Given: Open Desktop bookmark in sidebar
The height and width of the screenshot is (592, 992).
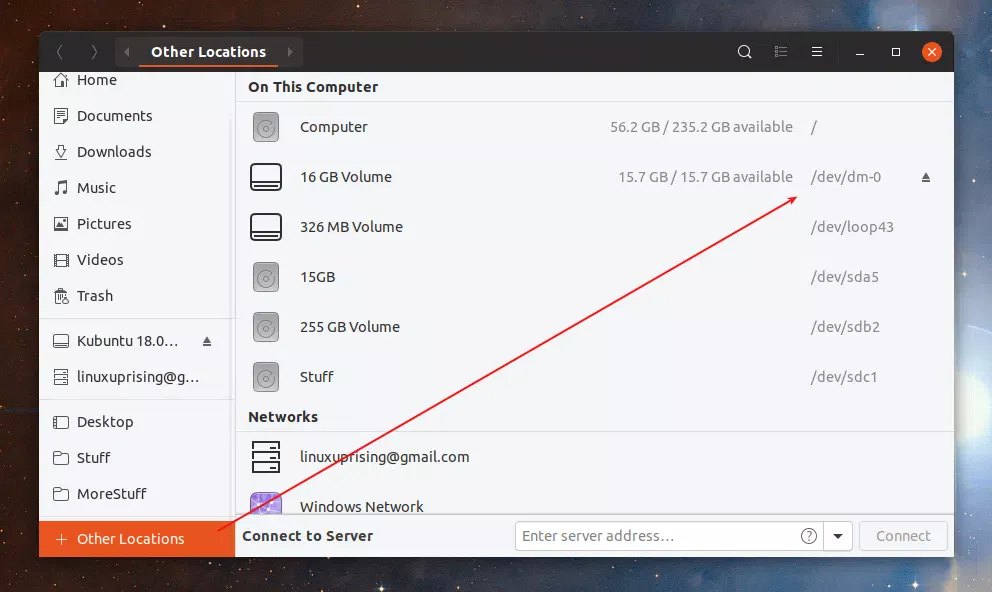Looking at the screenshot, I should (136, 422).
